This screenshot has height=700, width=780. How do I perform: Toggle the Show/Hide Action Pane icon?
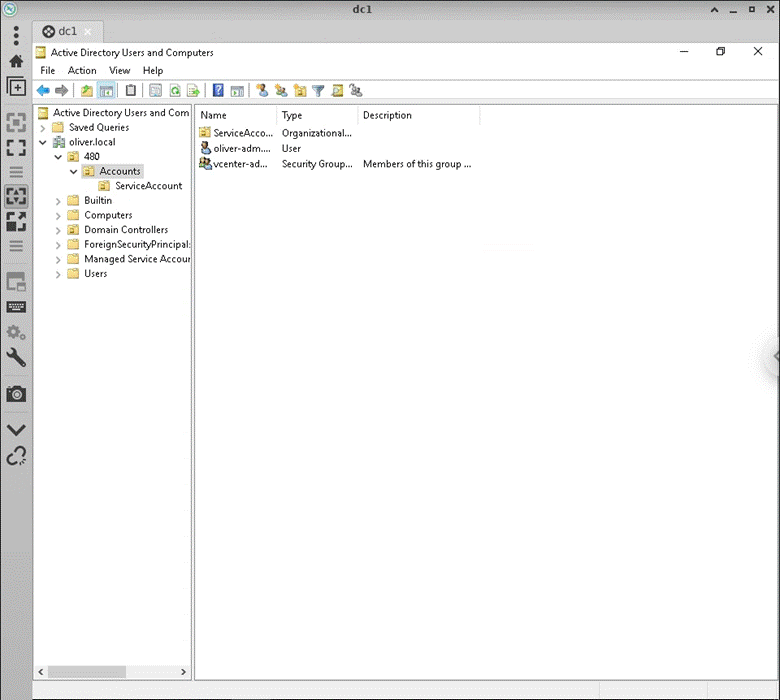[x=237, y=91]
